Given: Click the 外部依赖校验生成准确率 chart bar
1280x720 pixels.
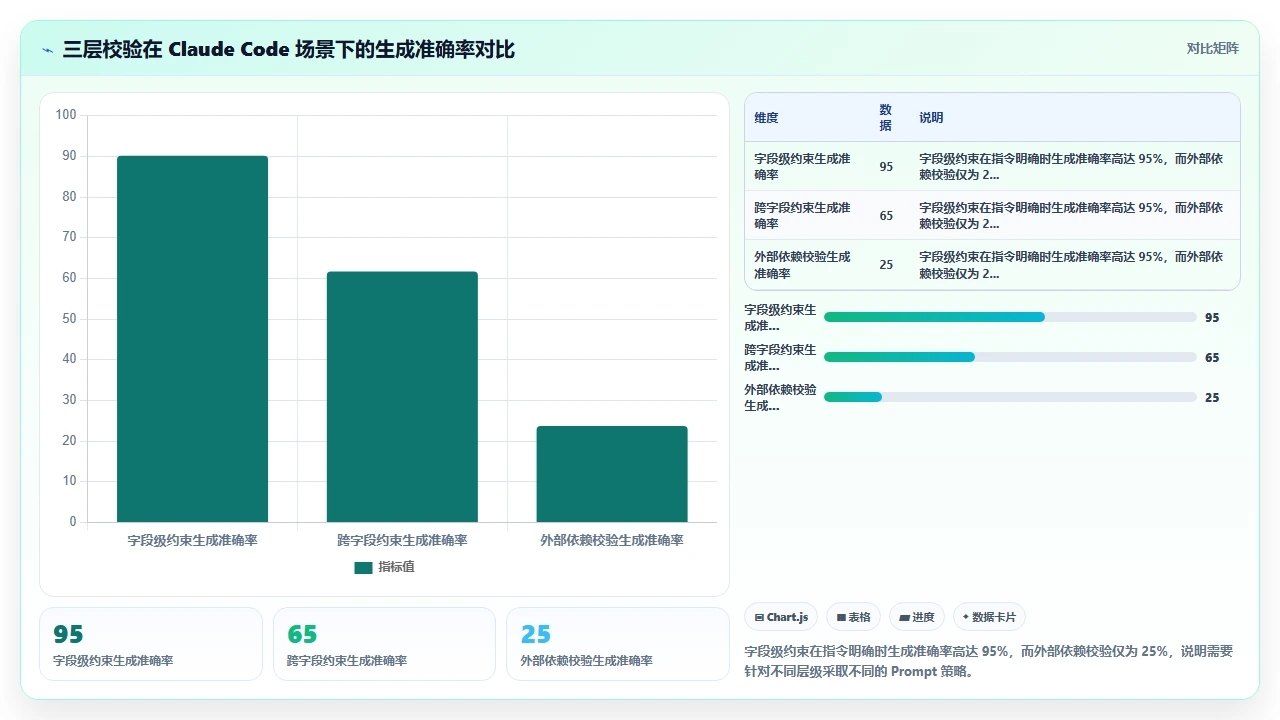Looking at the screenshot, I should (612, 474).
